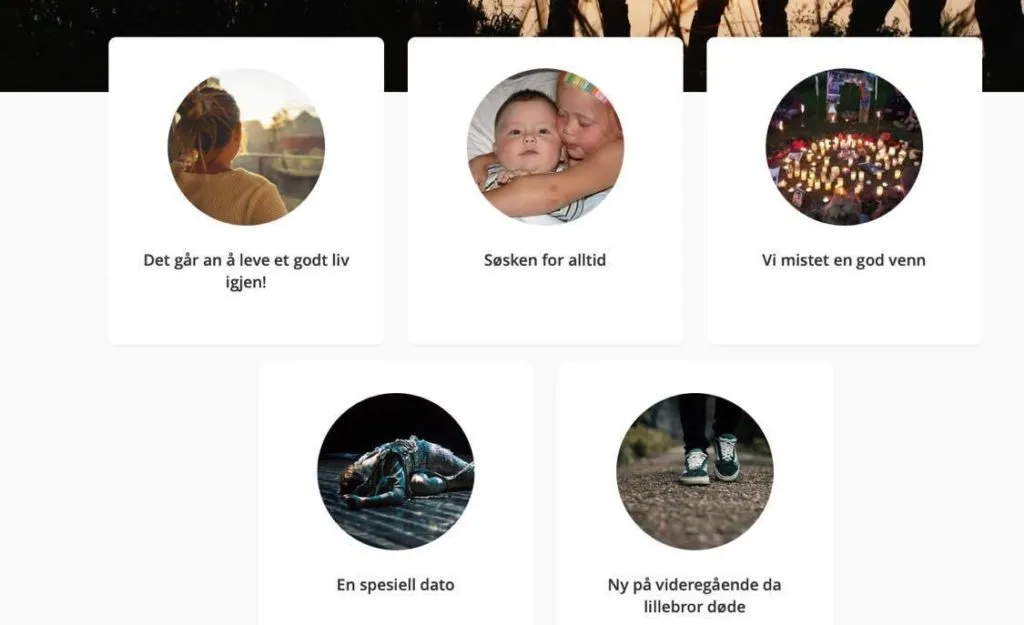This screenshot has height=625, width=1024.
Task: Select white space below 'Søsken for alltid' title
Action: click(545, 307)
